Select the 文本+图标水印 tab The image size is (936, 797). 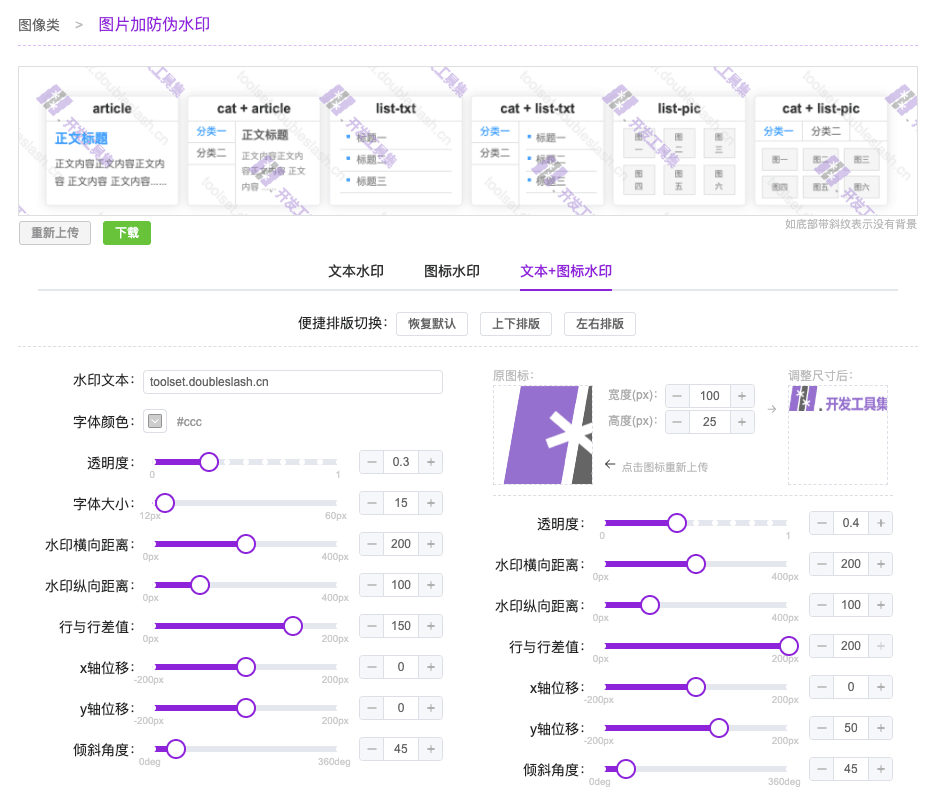pos(566,271)
